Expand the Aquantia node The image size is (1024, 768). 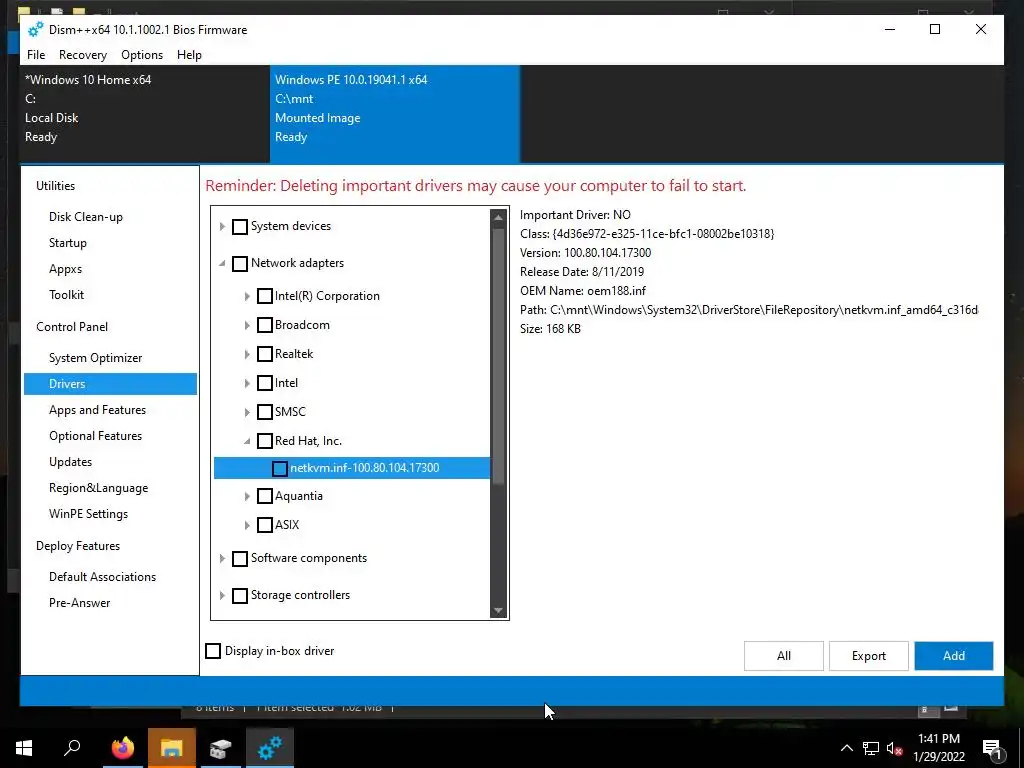click(247, 496)
